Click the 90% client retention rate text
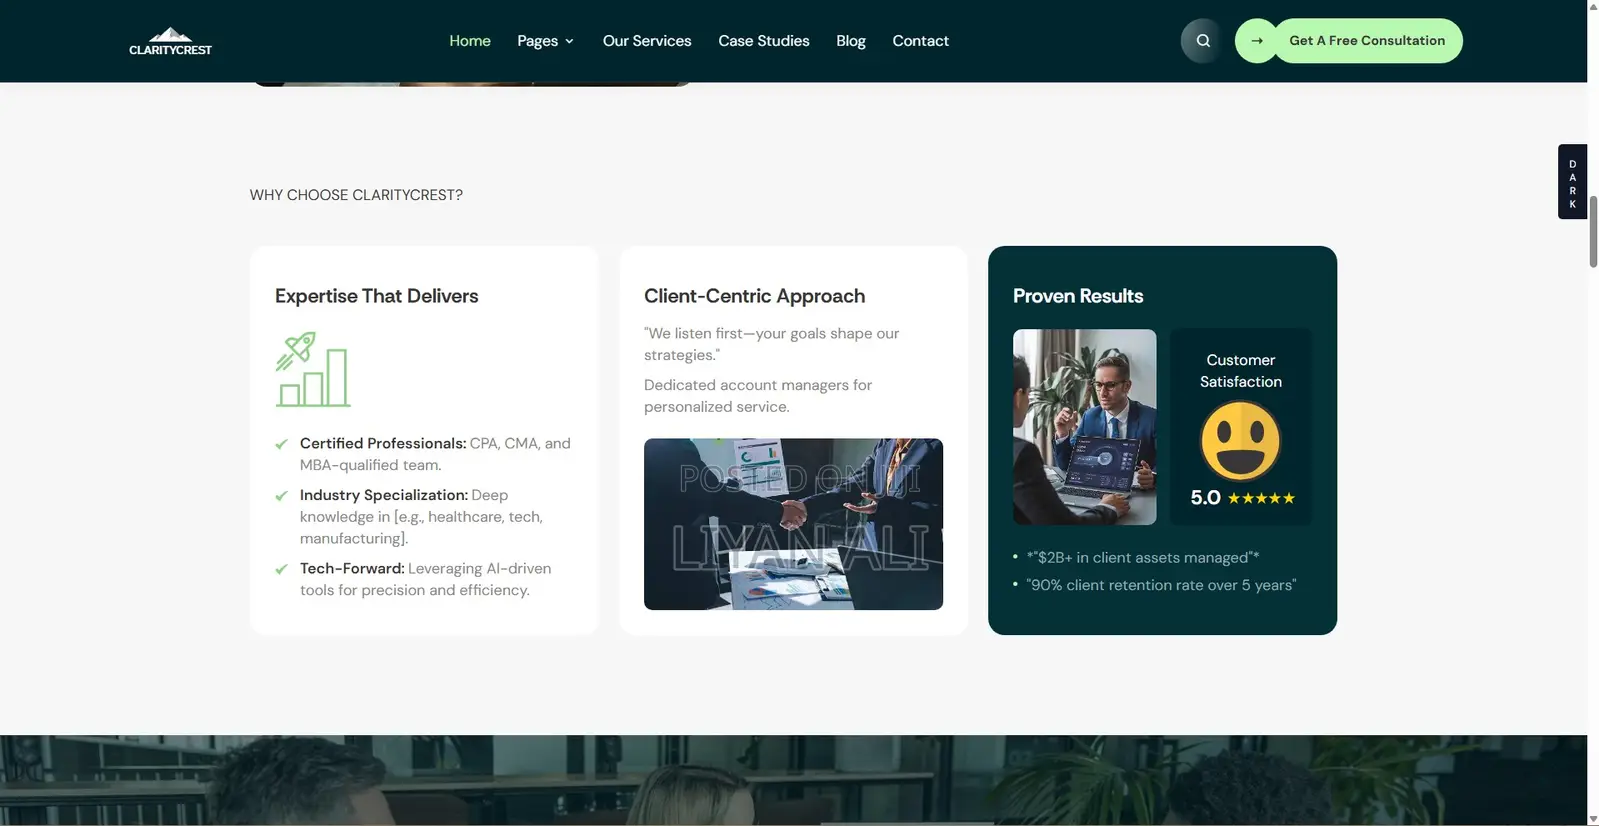The image size is (1599, 826). click(x=1161, y=585)
